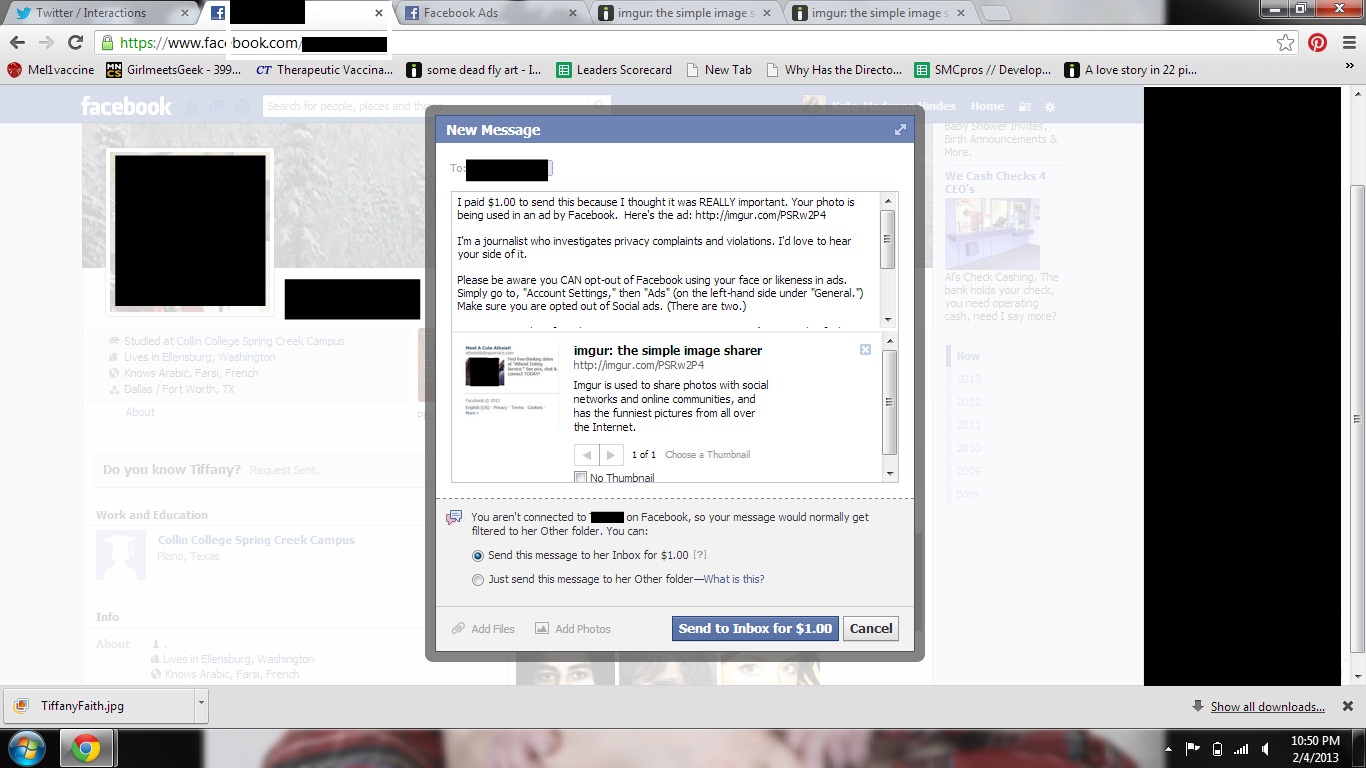
Task: Open the Windows Start menu
Action: coord(25,748)
